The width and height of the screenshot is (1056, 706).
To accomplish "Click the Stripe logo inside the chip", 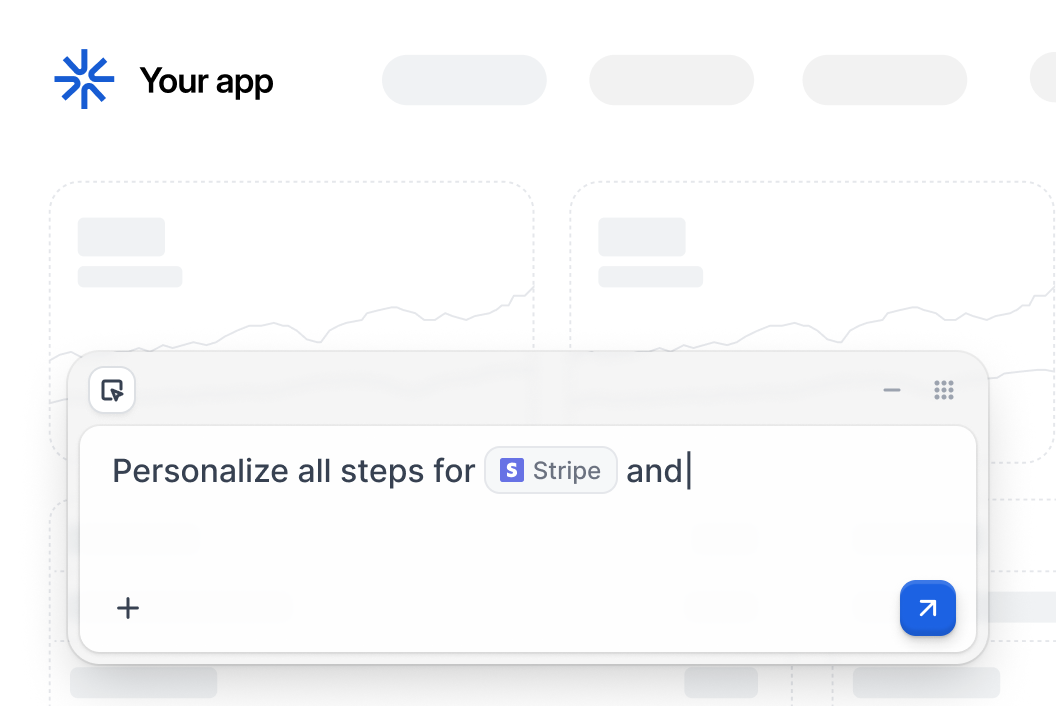I will 511,470.
